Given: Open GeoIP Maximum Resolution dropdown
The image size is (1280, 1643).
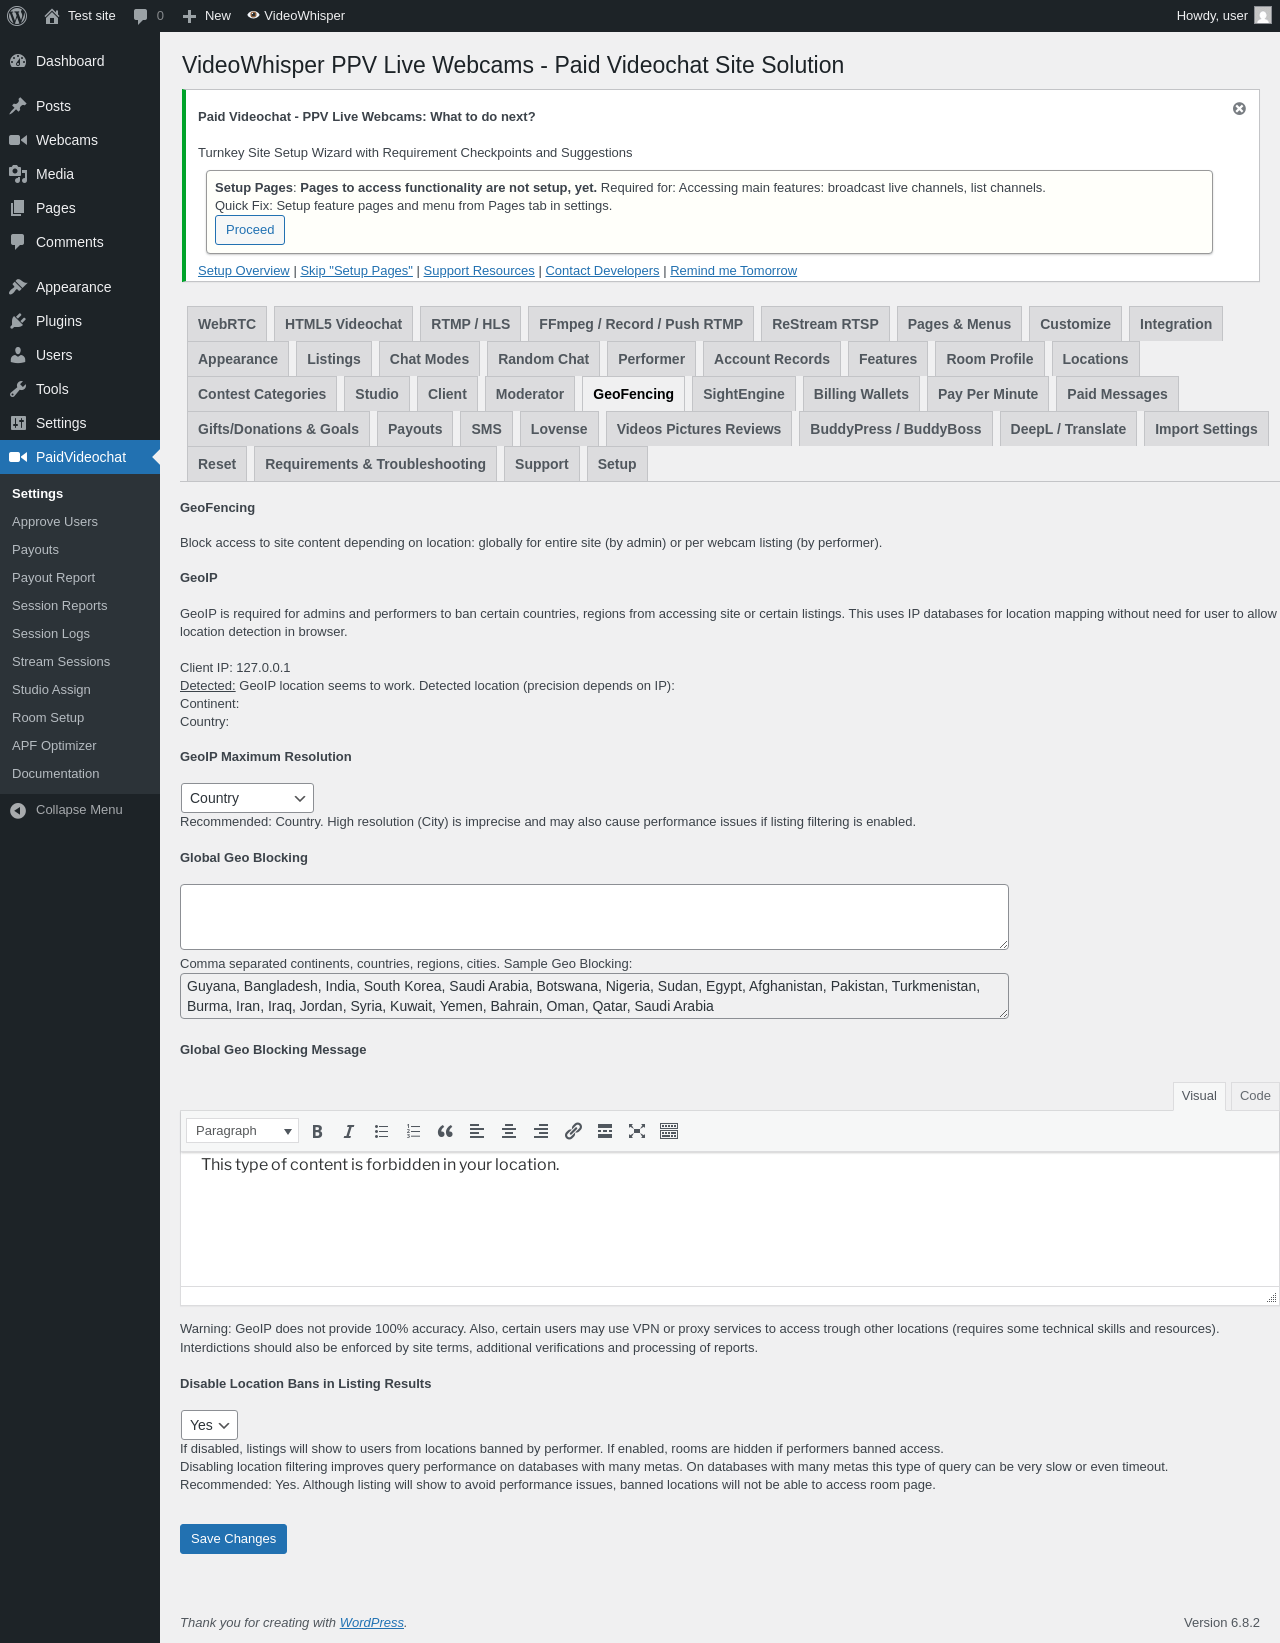Looking at the screenshot, I should point(247,798).
